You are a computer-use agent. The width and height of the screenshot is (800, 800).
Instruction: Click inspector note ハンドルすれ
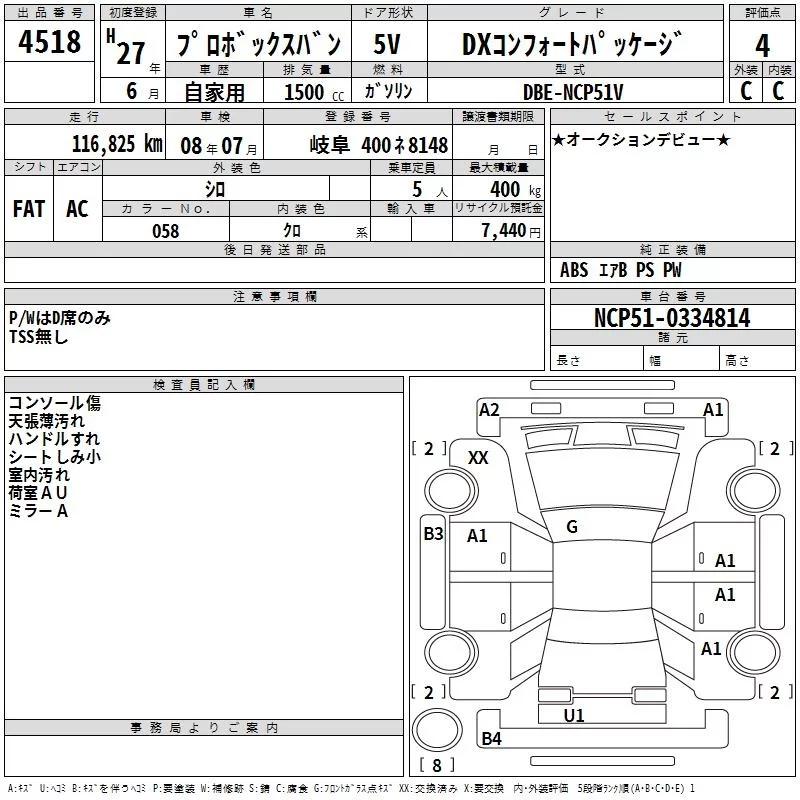(54, 439)
